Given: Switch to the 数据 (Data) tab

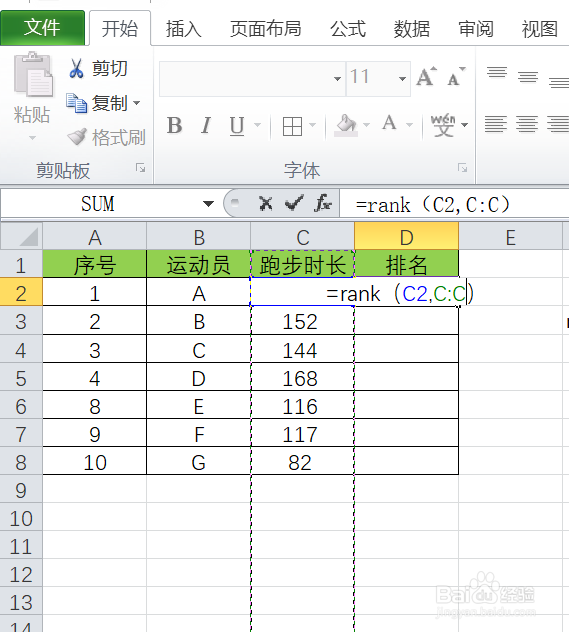Looking at the screenshot, I should [x=411, y=29].
